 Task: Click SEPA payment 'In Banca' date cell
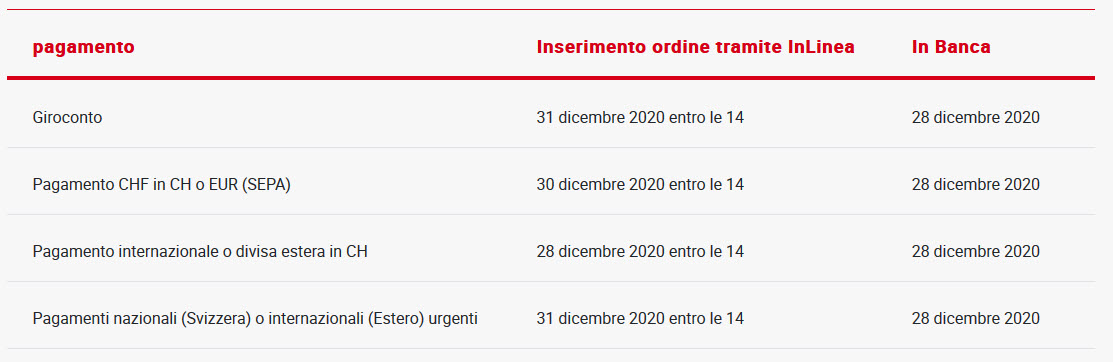pos(975,185)
